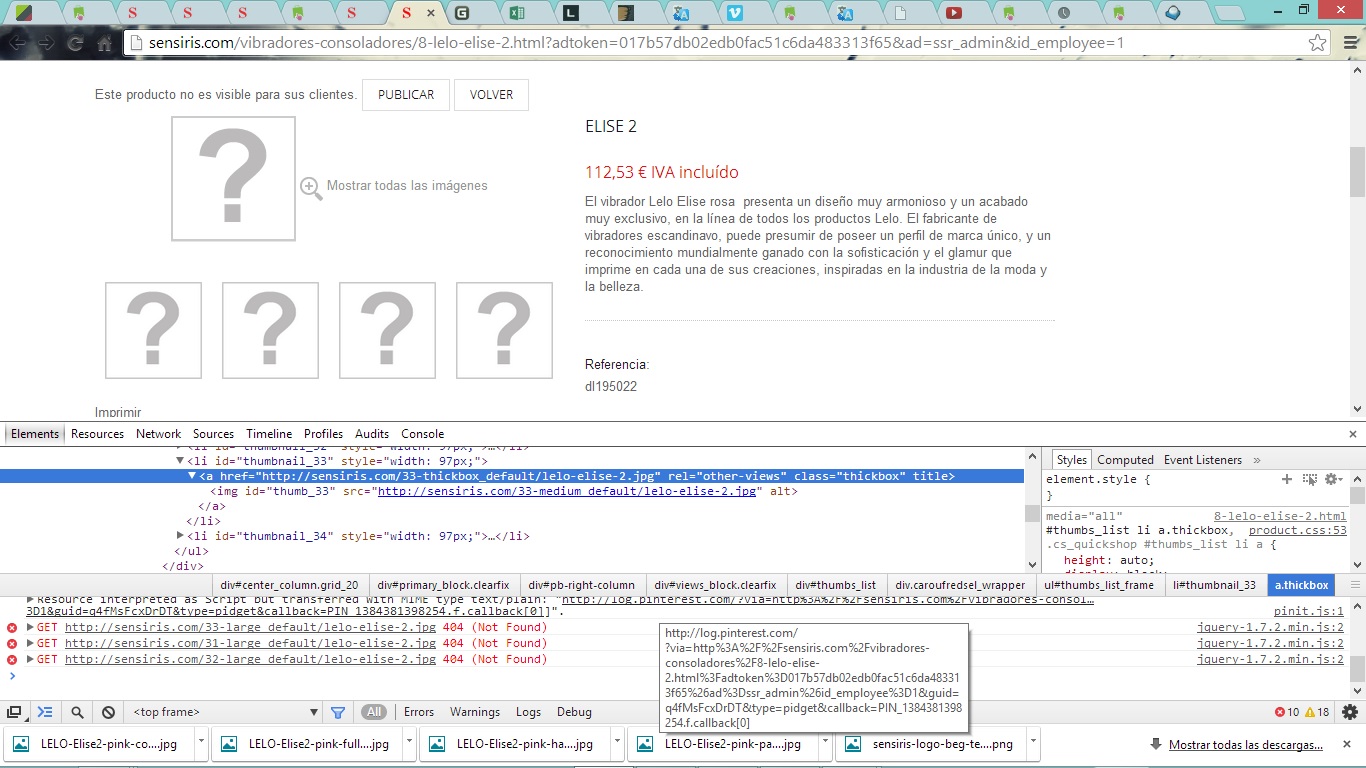Viewport: 1366px width, 768px height.
Task: Toggle the console drawer icon
Action: (x=45, y=712)
